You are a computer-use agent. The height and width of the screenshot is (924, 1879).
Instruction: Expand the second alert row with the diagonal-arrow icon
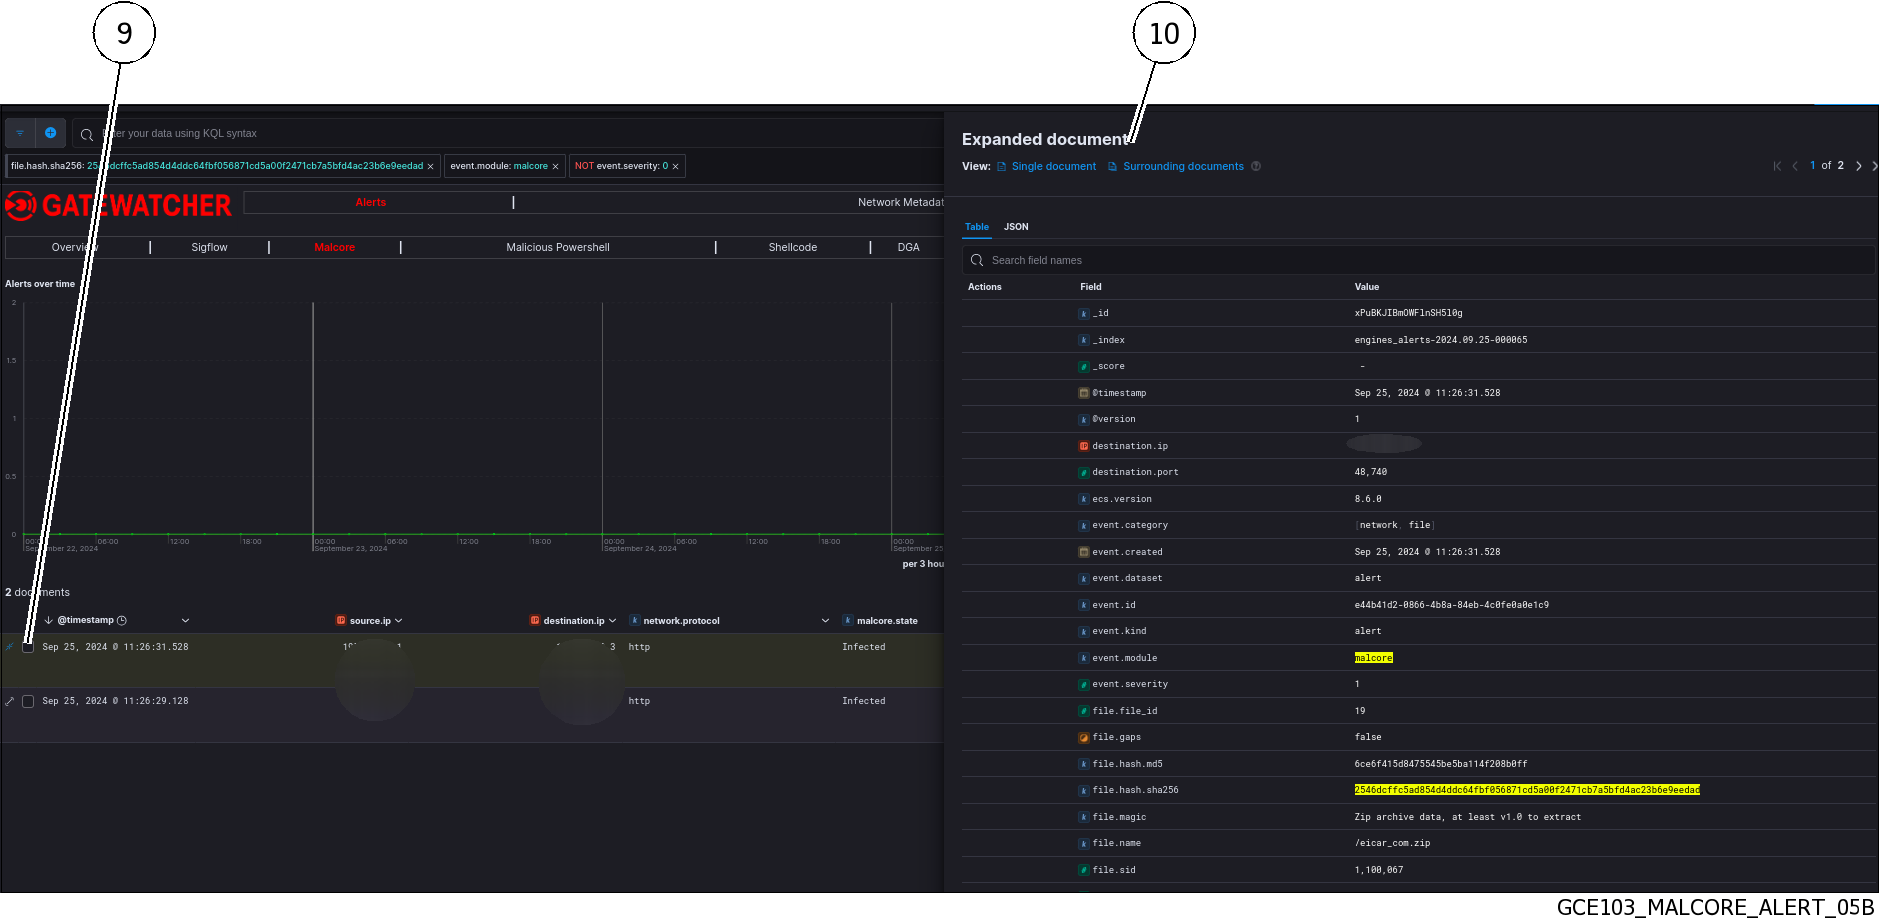[x=9, y=701]
